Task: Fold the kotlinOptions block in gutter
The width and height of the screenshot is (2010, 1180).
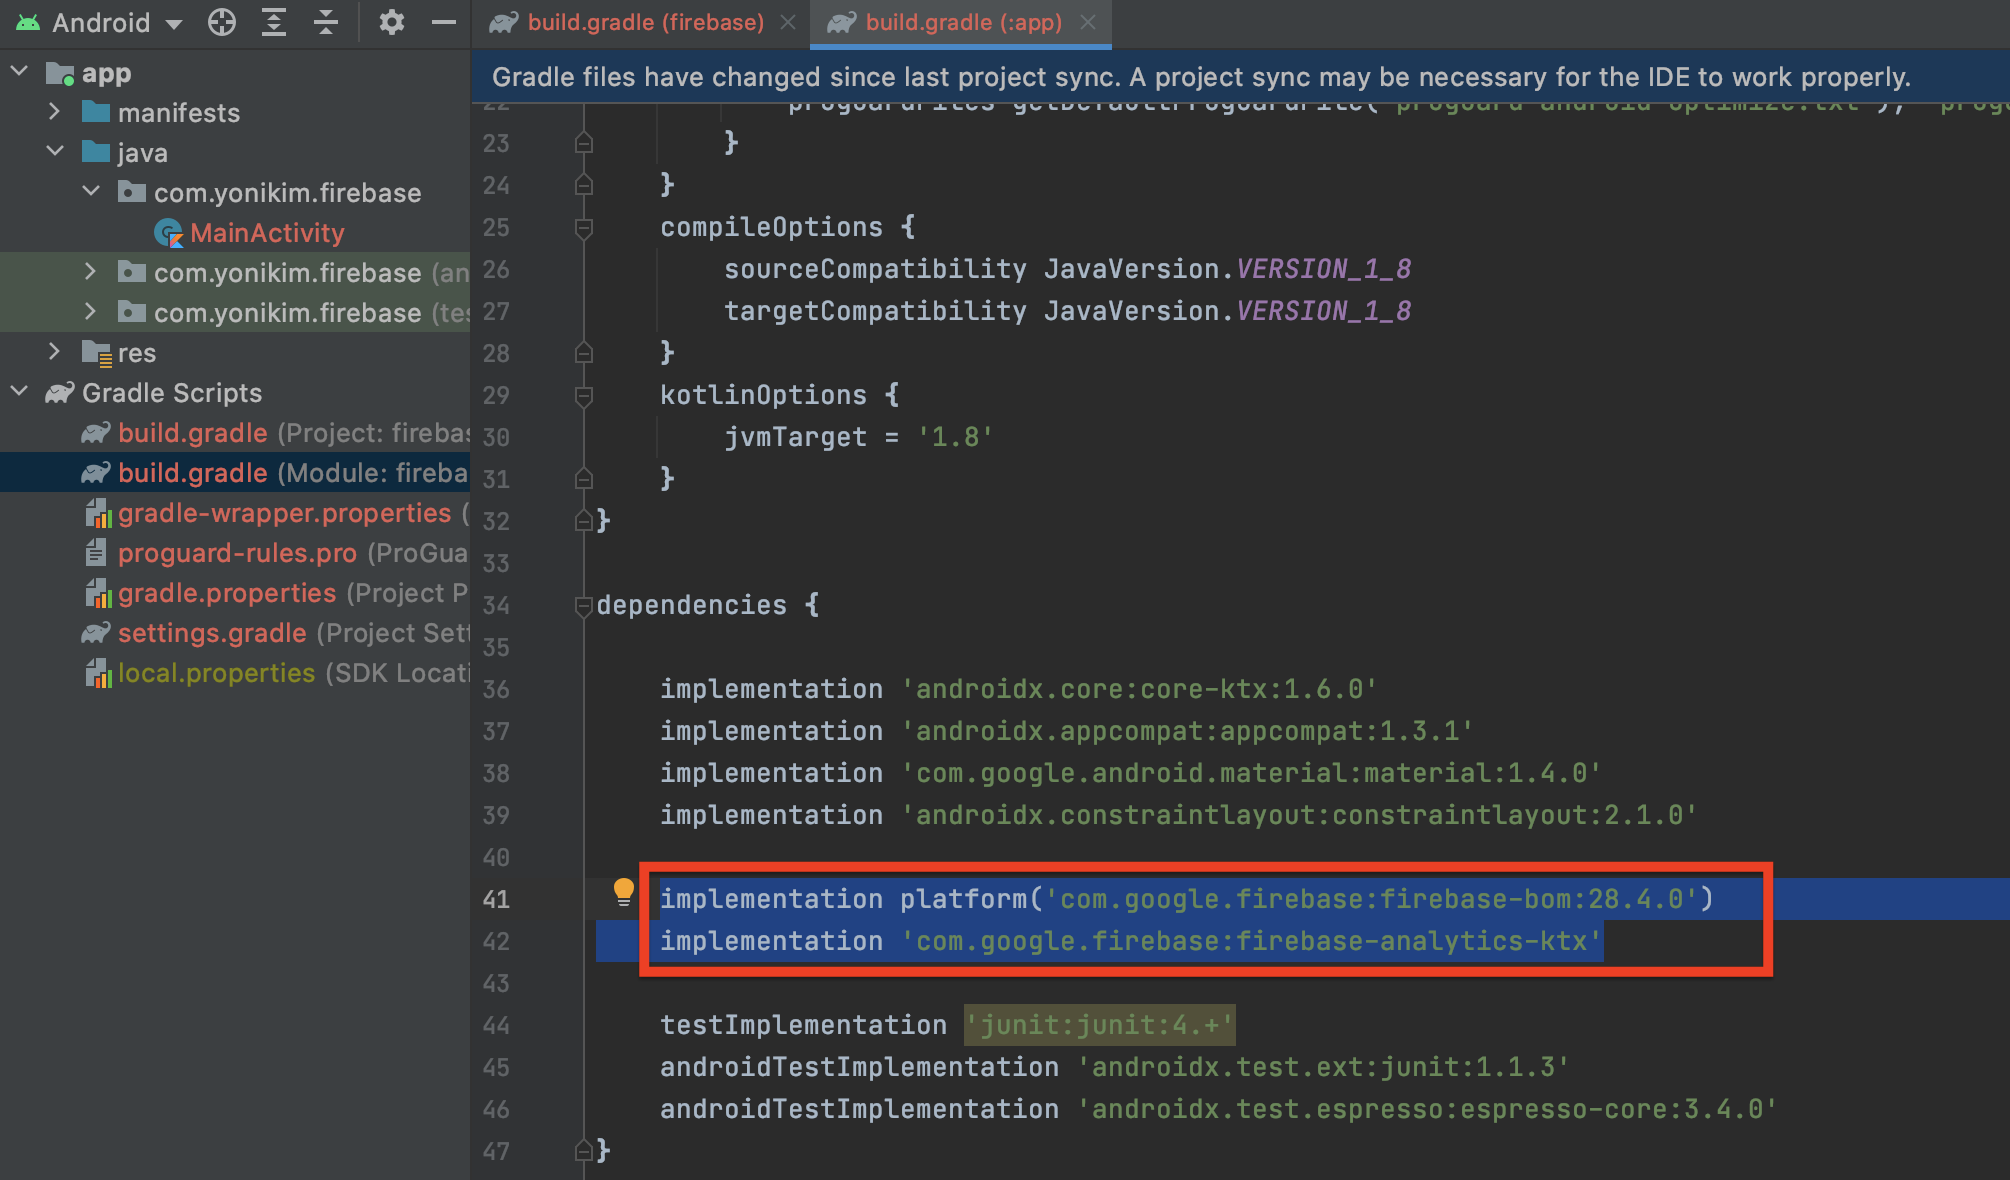Action: click(x=584, y=395)
